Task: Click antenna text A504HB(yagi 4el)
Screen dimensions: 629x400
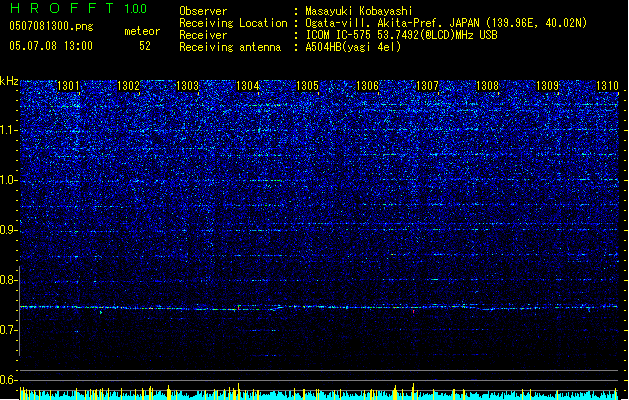Action: point(353,47)
